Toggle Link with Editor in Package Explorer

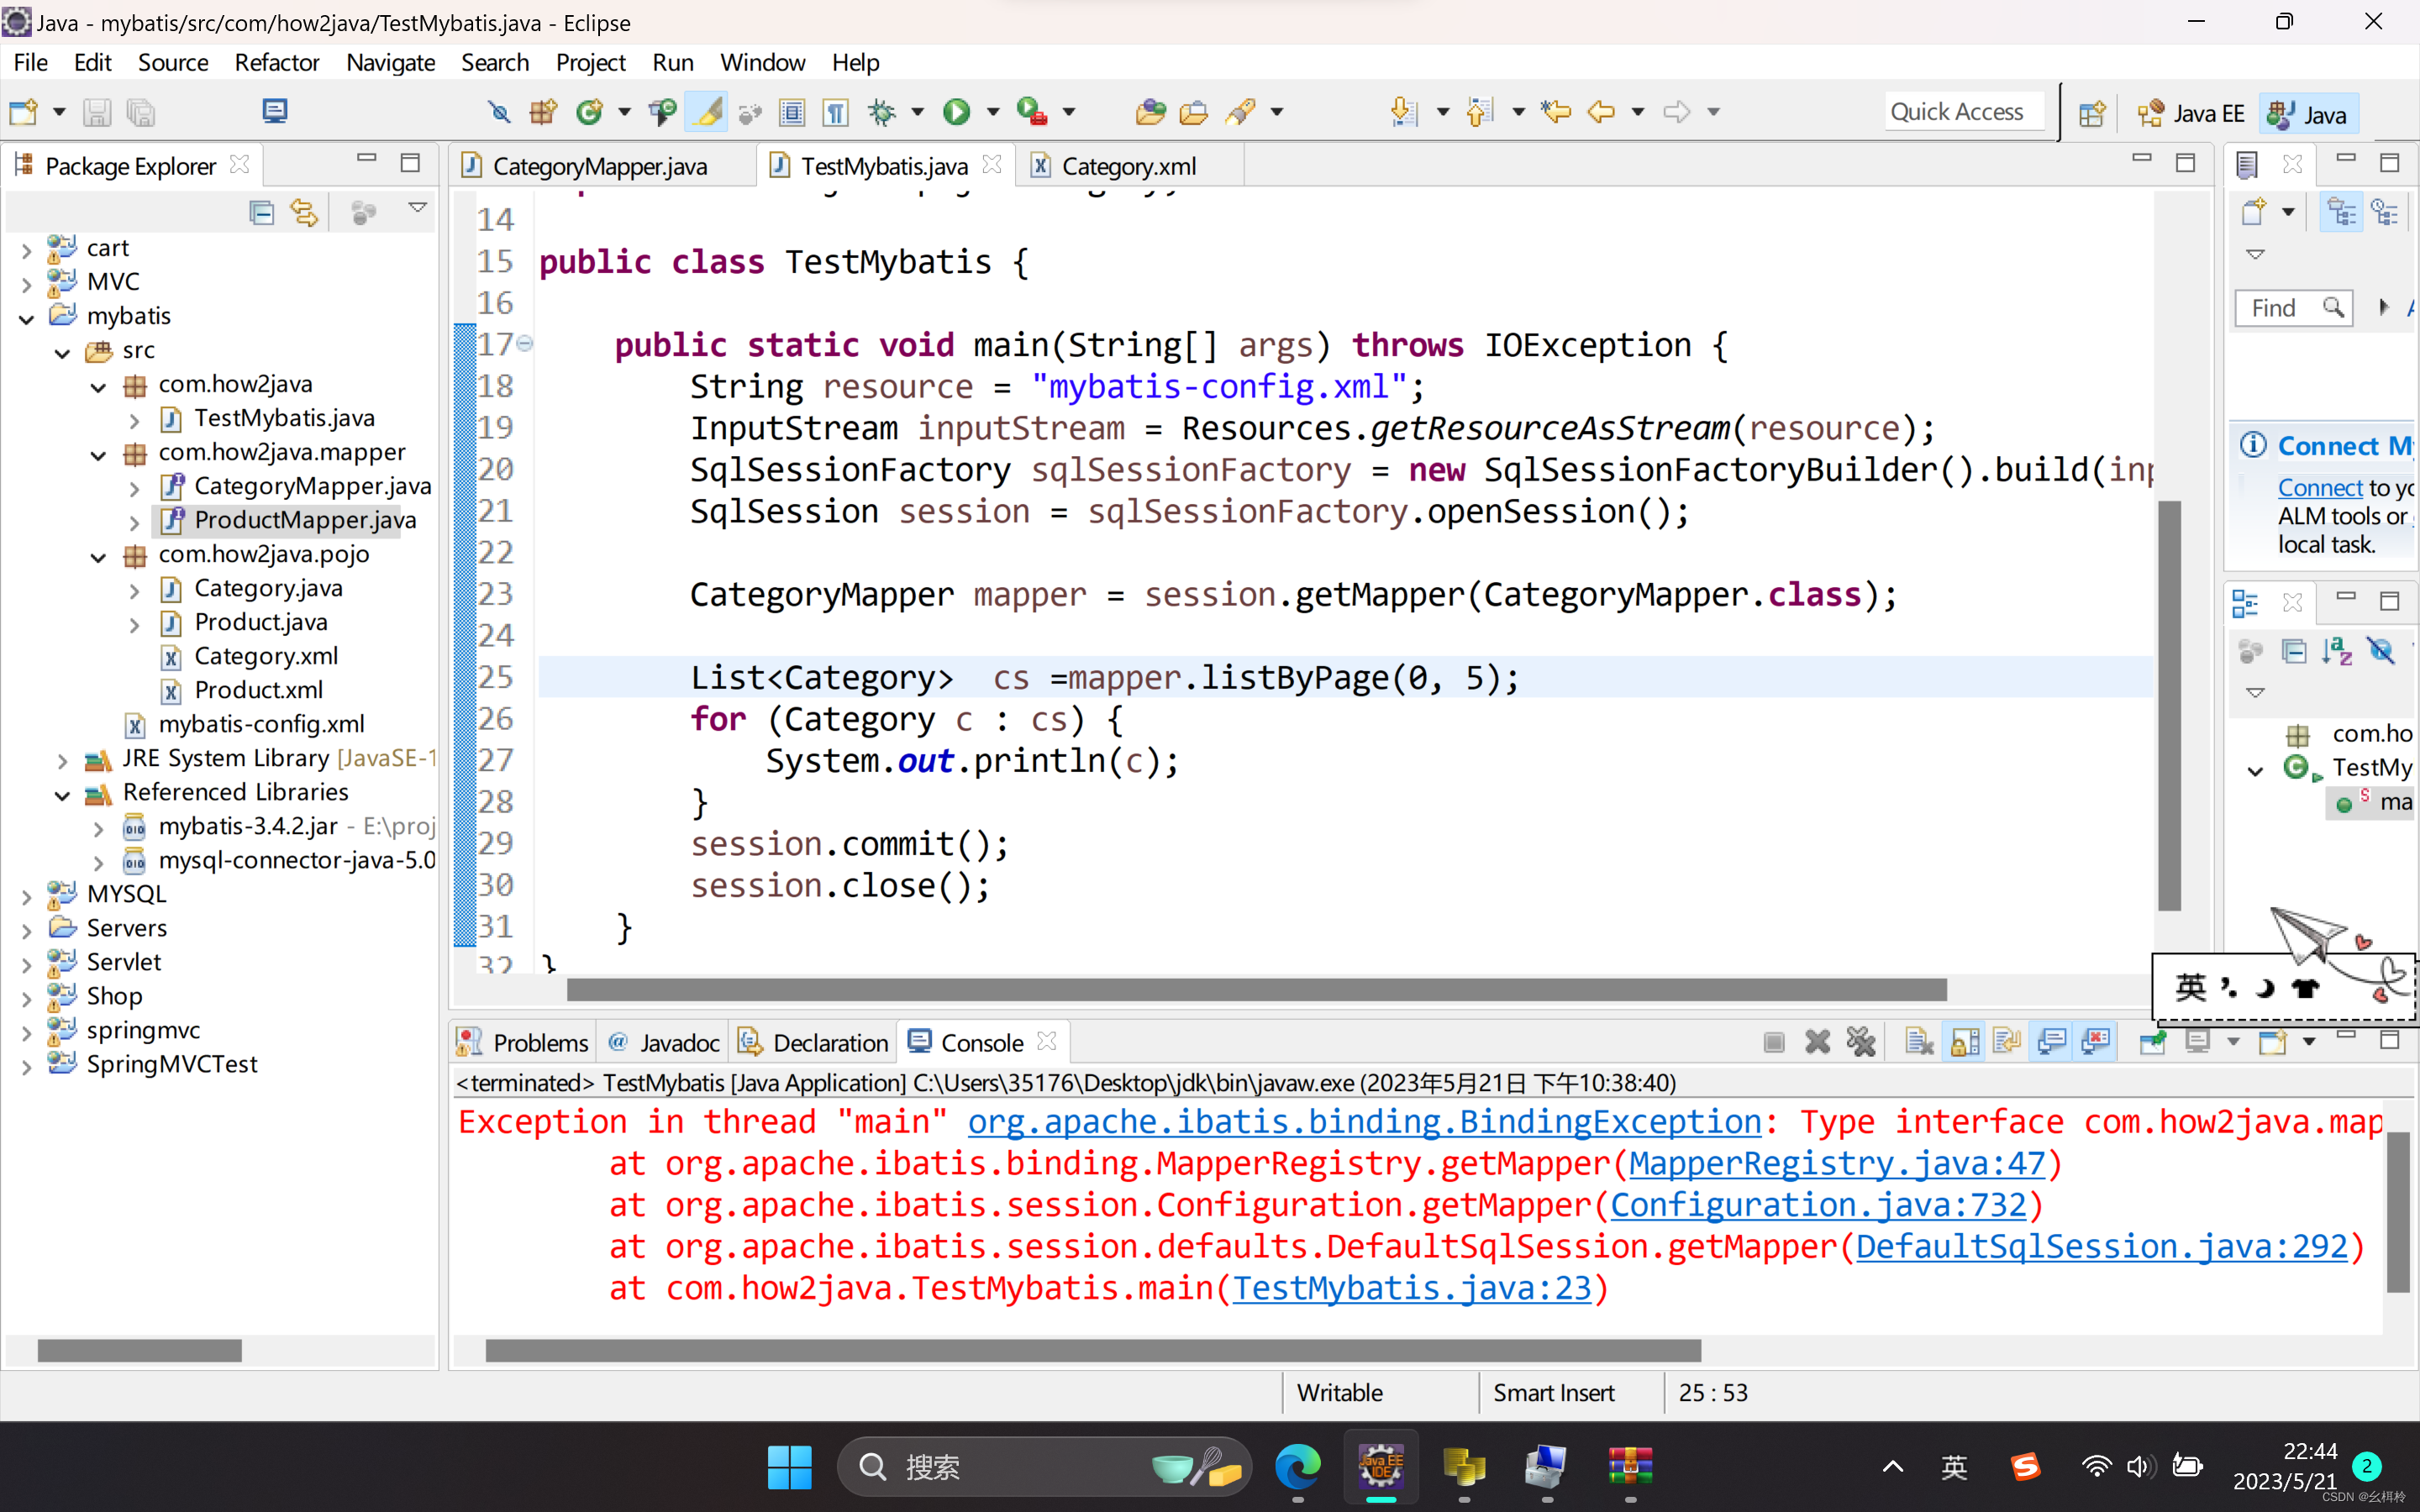click(304, 212)
